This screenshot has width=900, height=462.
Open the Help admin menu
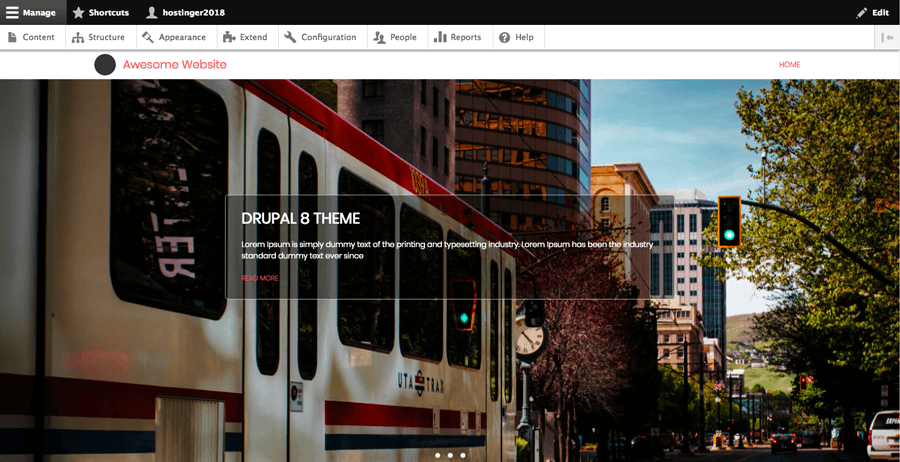point(517,37)
